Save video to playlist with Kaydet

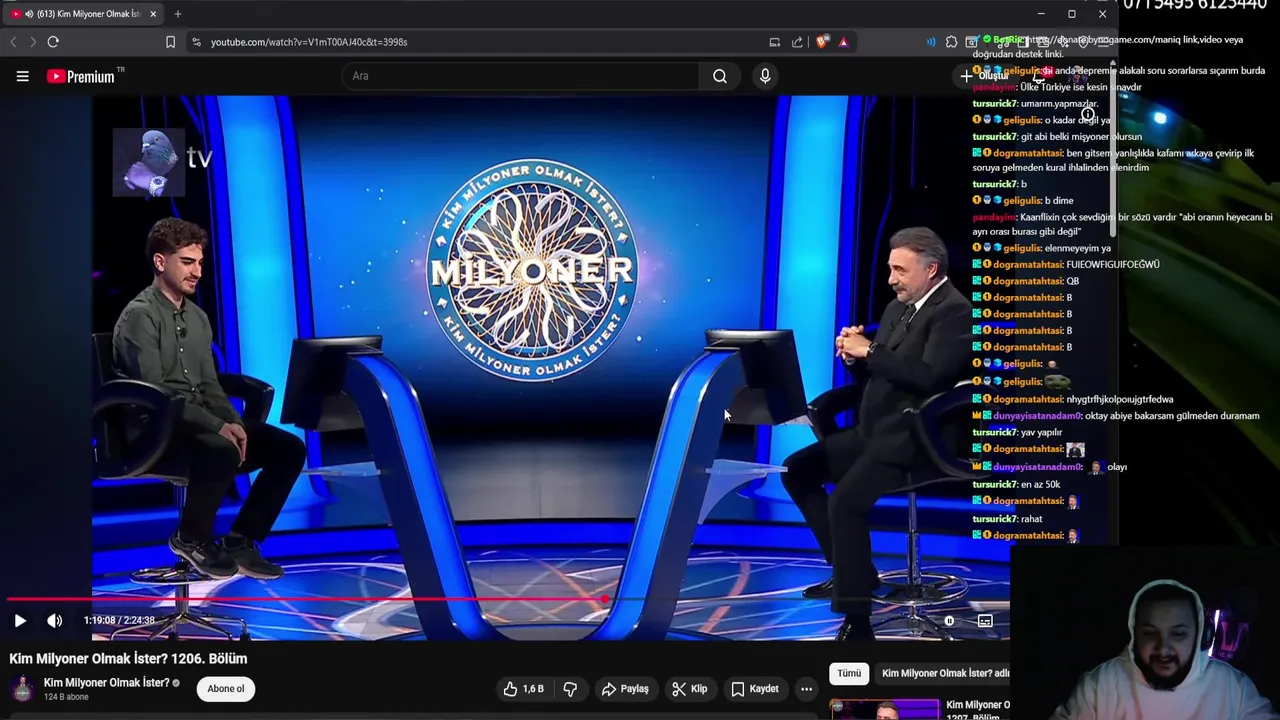pos(754,689)
